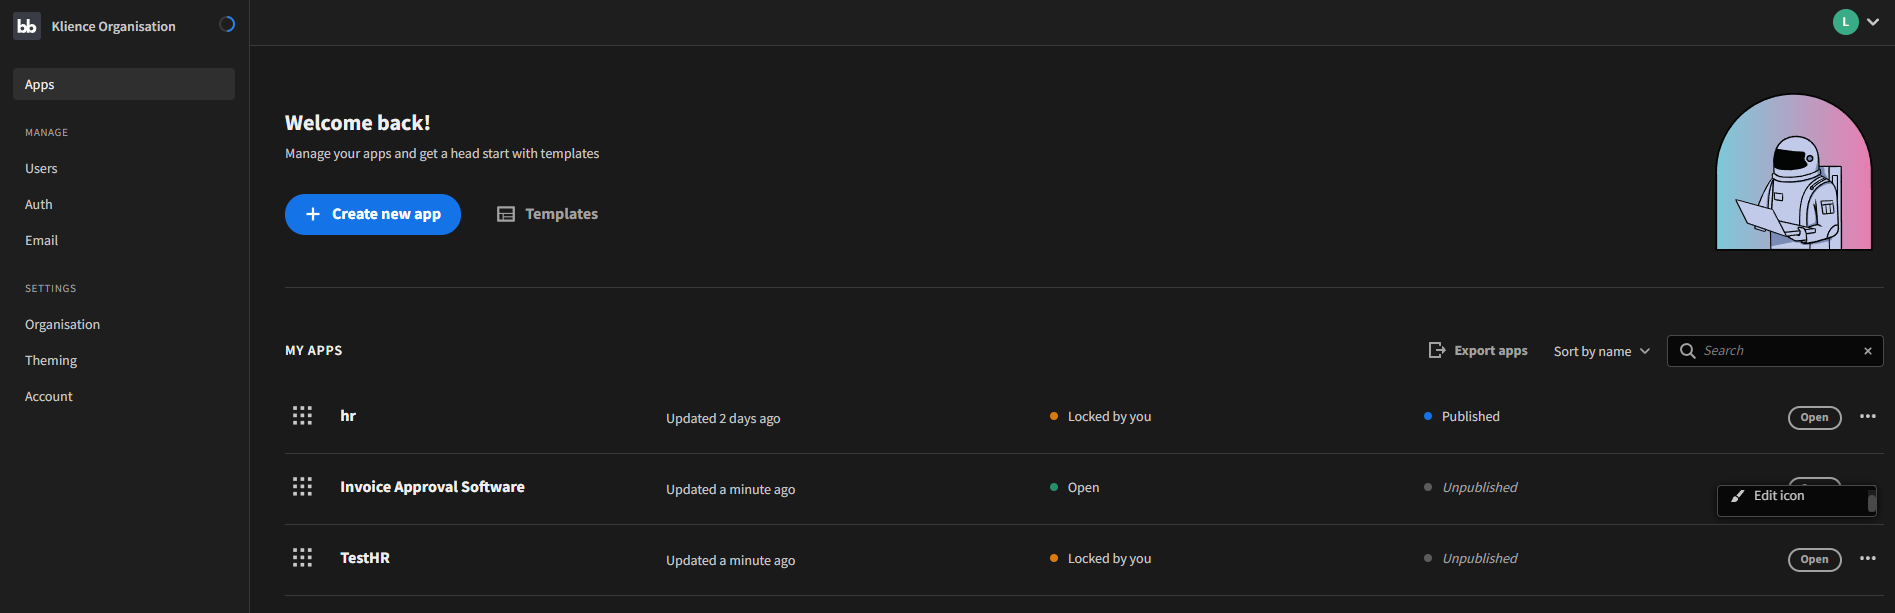Screen dimensions: 1895x613
Task: Browse Templates
Action: [x=548, y=214]
